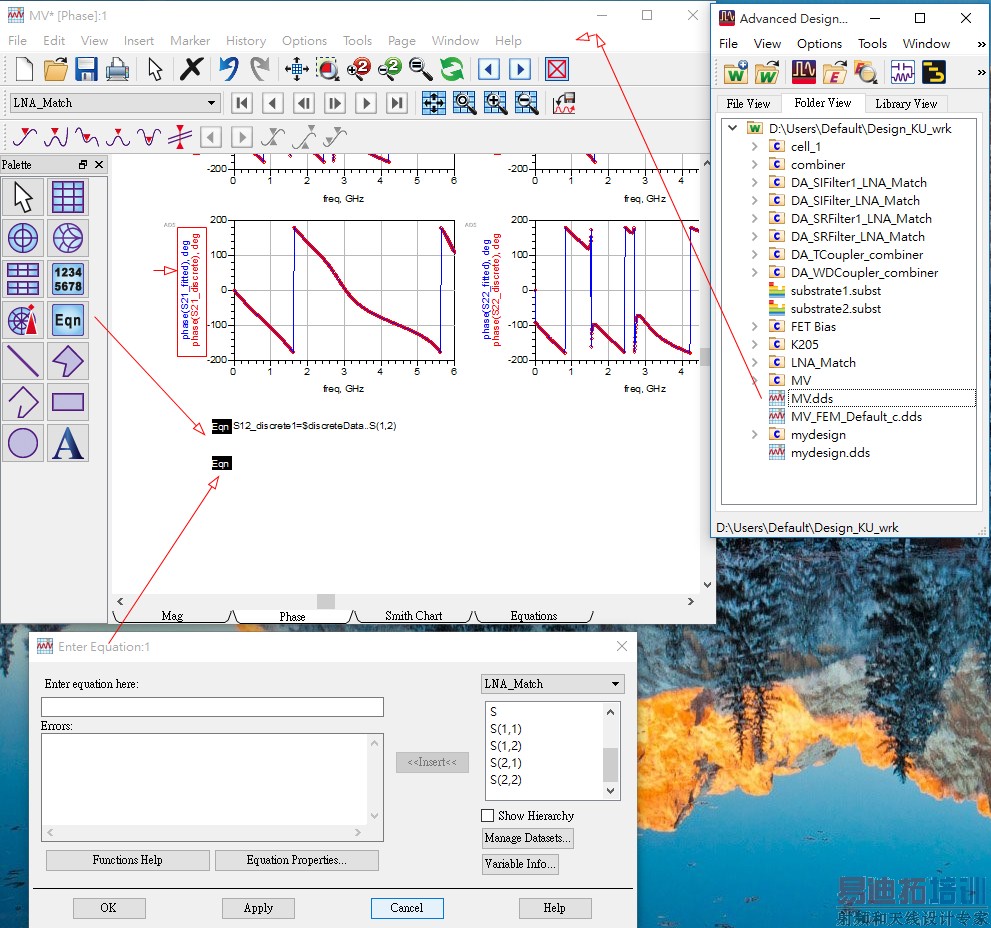Image resolution: width=991 pixels, height=928 pixels.
Task: Click the green refresh arrows icon
Action: [x=452, y=69]
